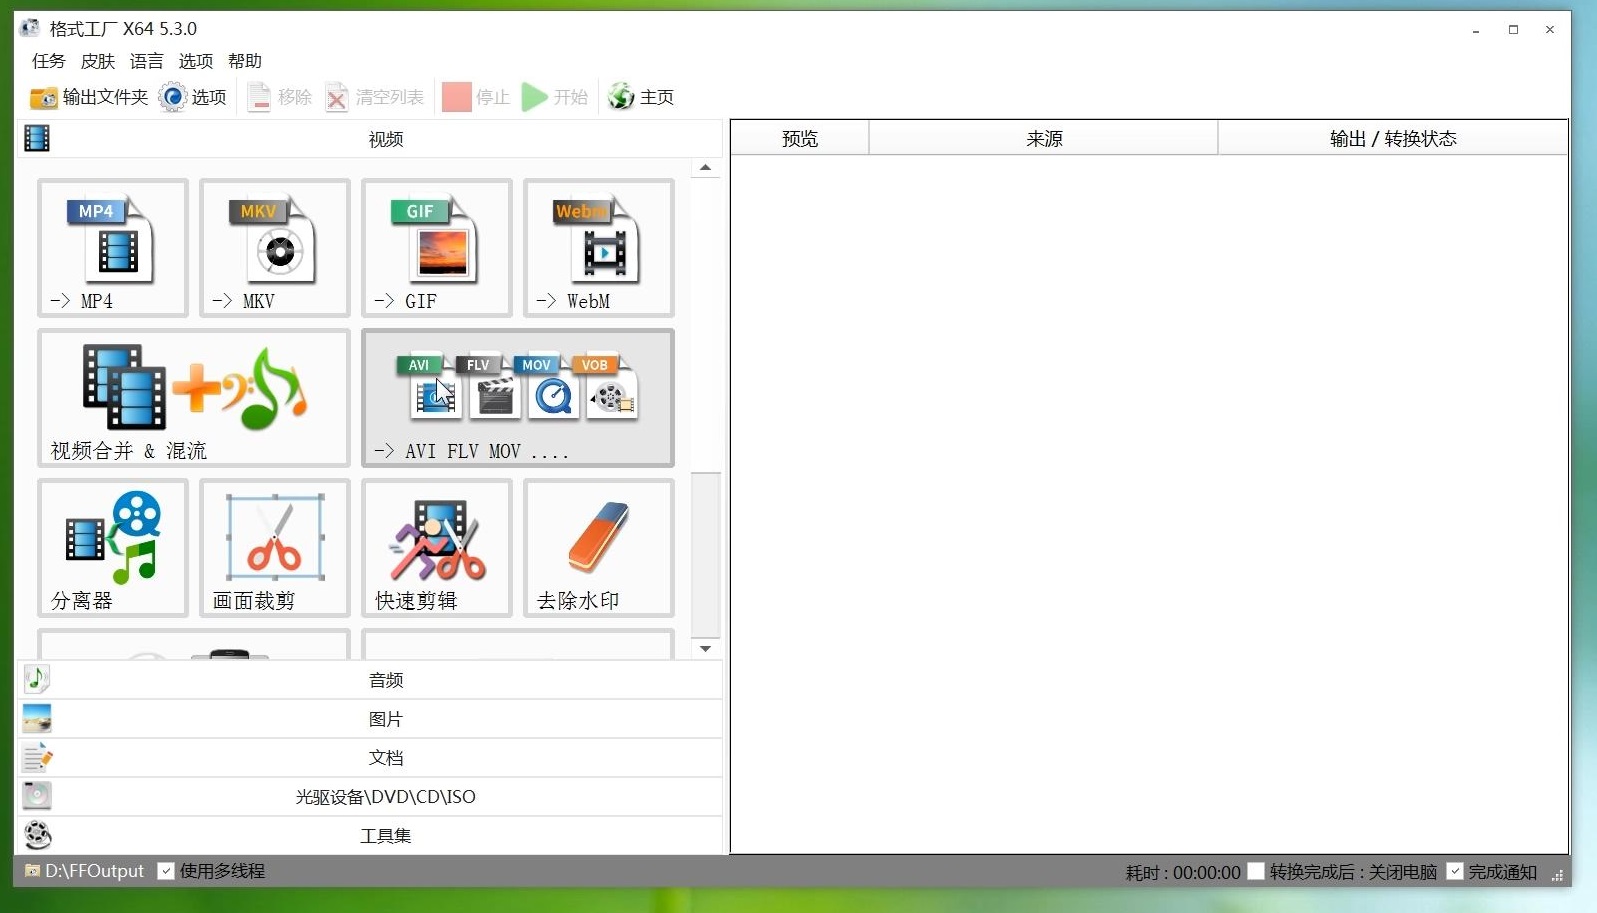Click the 选项 gear toolbar button
This screenshot has height=913, width=1597.
tap(193, 97)
